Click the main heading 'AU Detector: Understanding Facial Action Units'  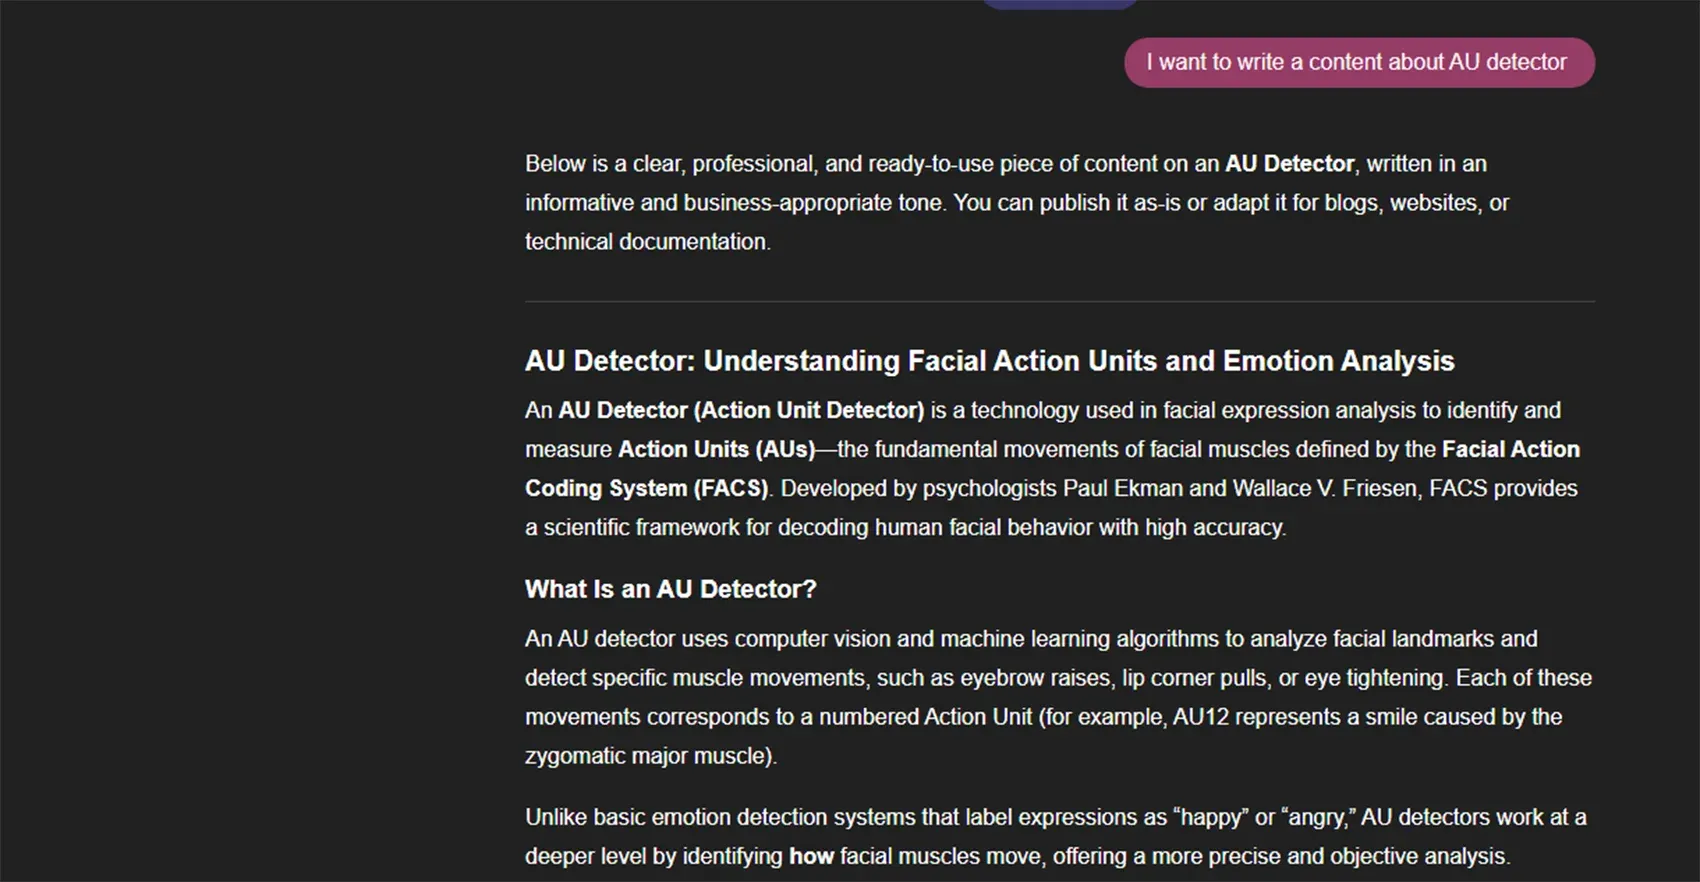click(989, 361)
